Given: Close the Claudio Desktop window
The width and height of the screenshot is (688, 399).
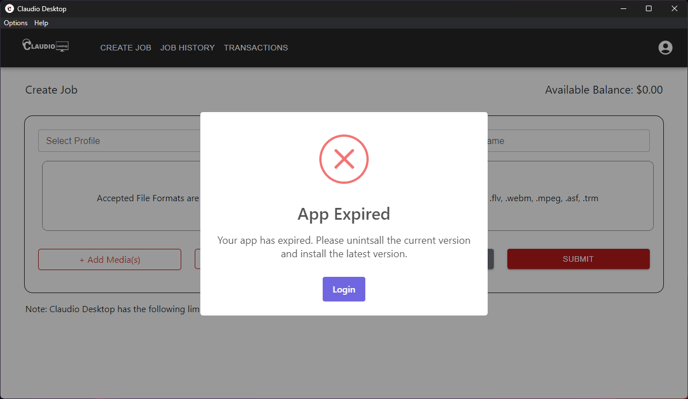Looking at the screenshot, I should (x=674, y=8).
